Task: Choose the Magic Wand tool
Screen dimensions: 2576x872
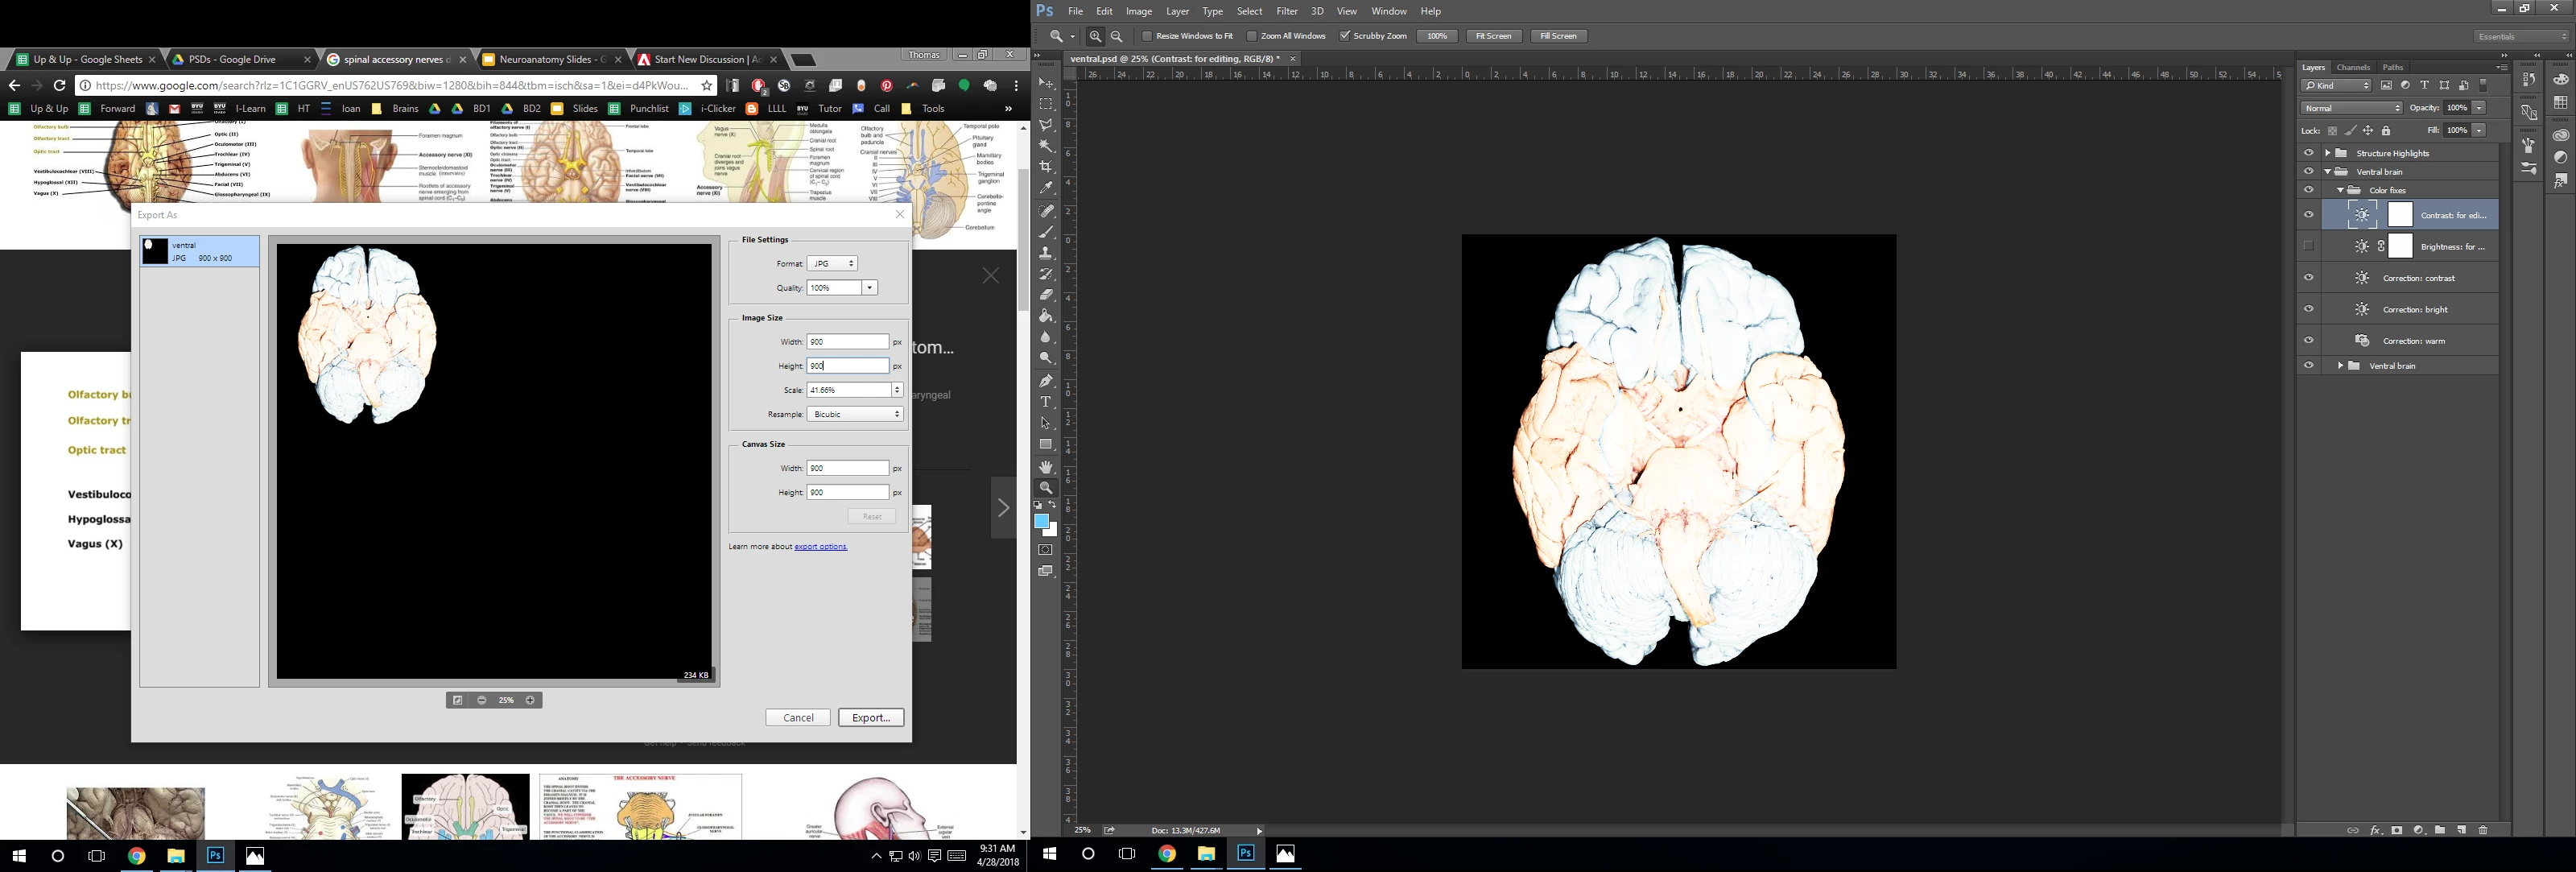Action: 1046,146
